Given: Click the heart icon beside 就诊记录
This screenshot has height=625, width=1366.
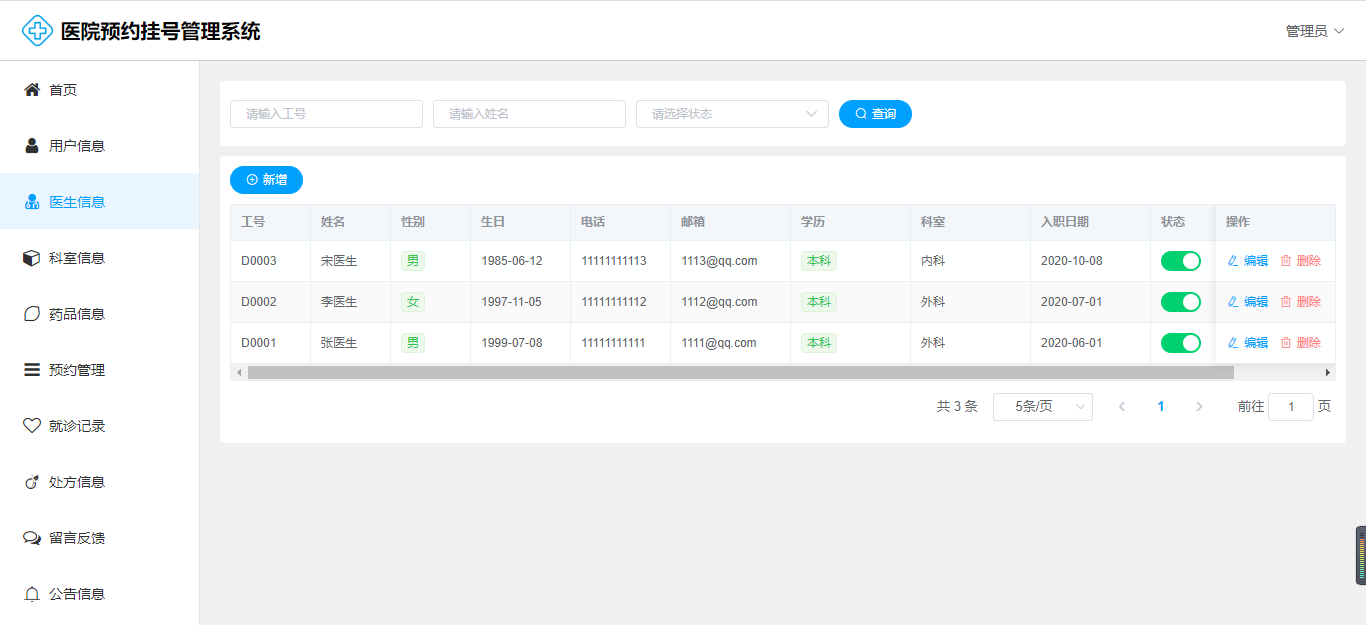Looking at the screenshot, I should pos(32,426).
